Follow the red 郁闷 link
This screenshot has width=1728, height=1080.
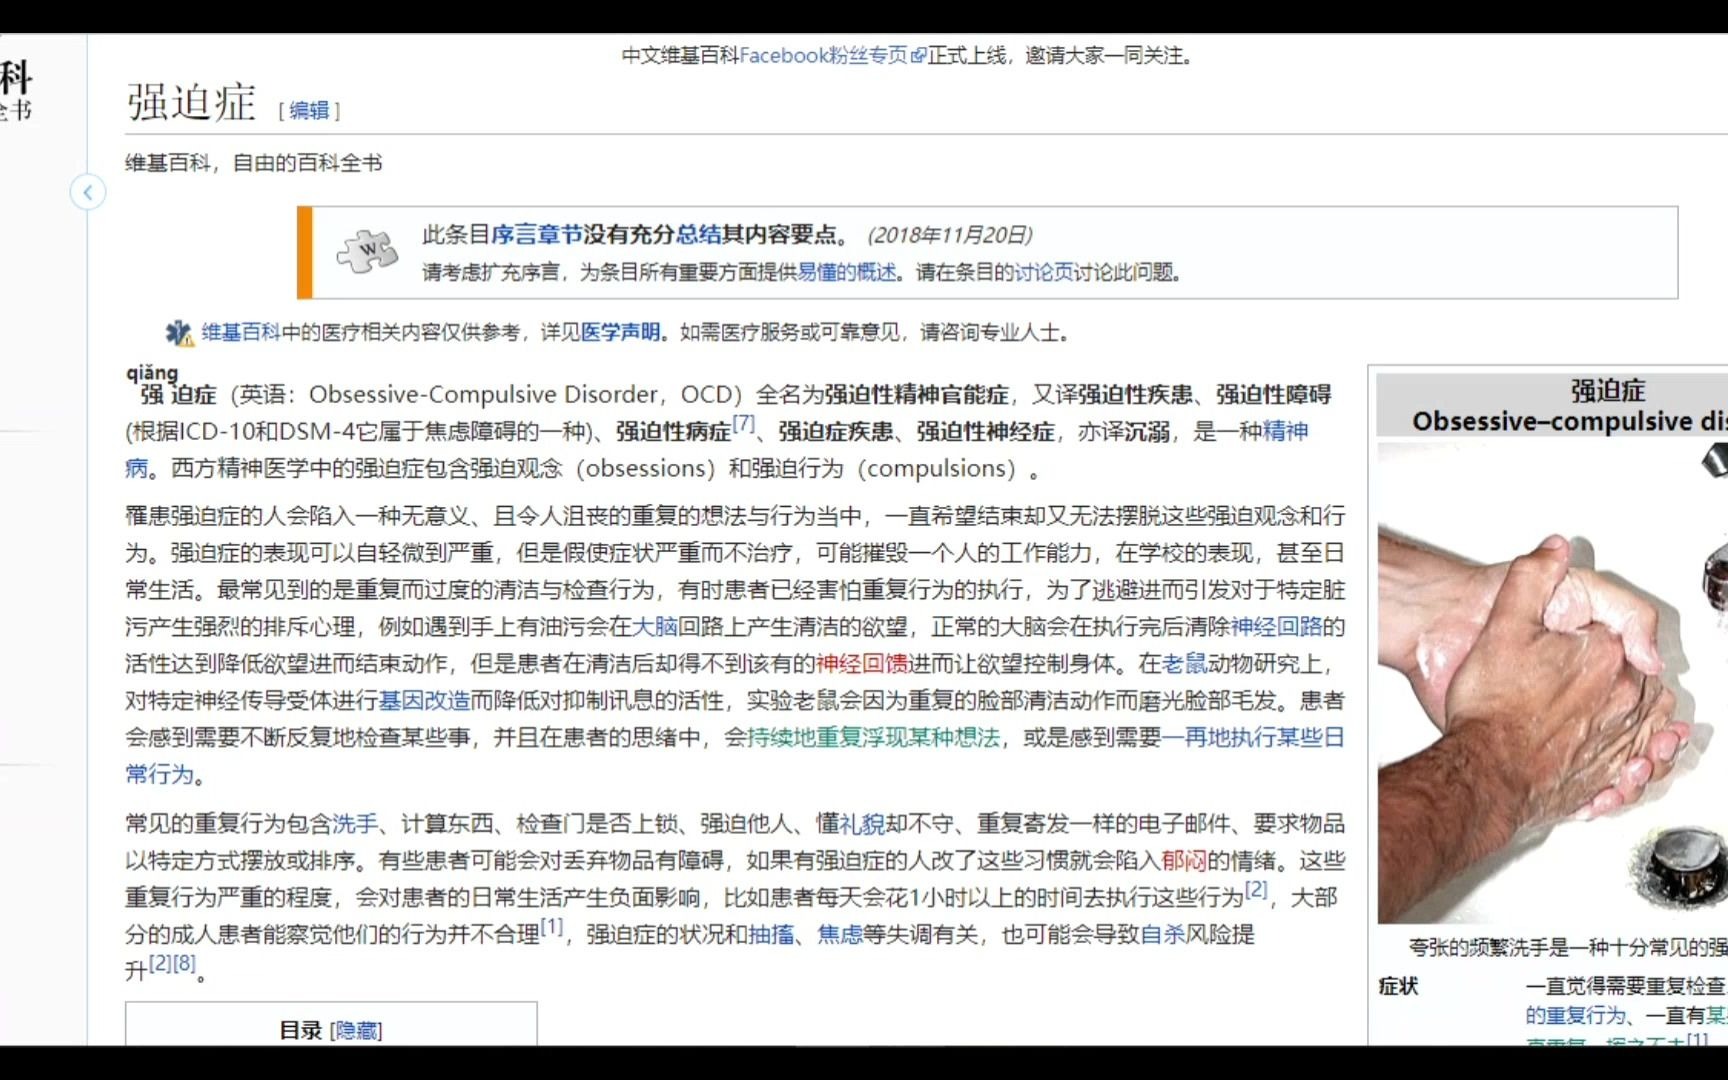pos(1184,861)
